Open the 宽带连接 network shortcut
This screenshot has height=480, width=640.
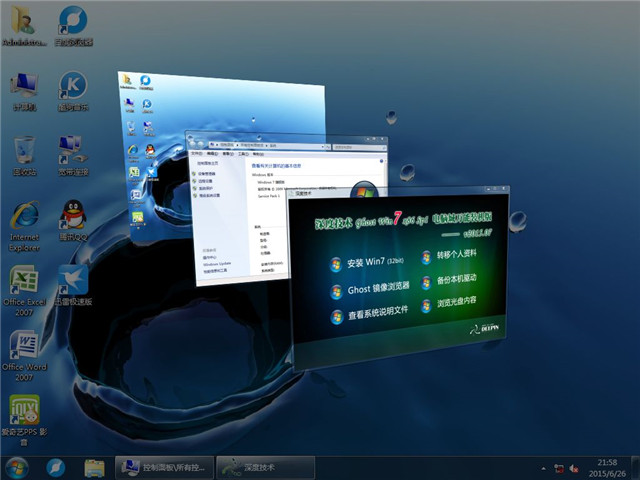pos(72,152)
